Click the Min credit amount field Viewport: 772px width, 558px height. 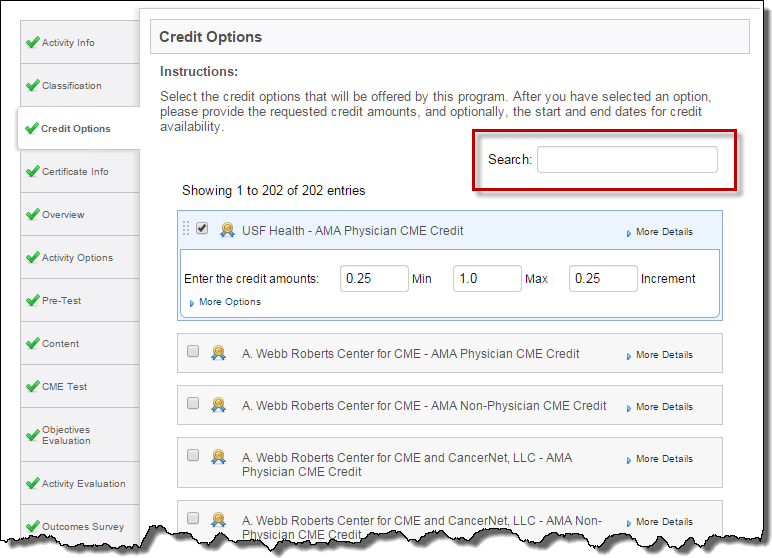tap(374, 278)
